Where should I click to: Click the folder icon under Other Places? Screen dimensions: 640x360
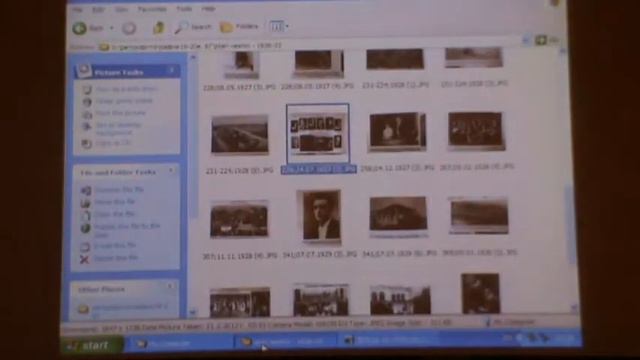click(83, 309)
